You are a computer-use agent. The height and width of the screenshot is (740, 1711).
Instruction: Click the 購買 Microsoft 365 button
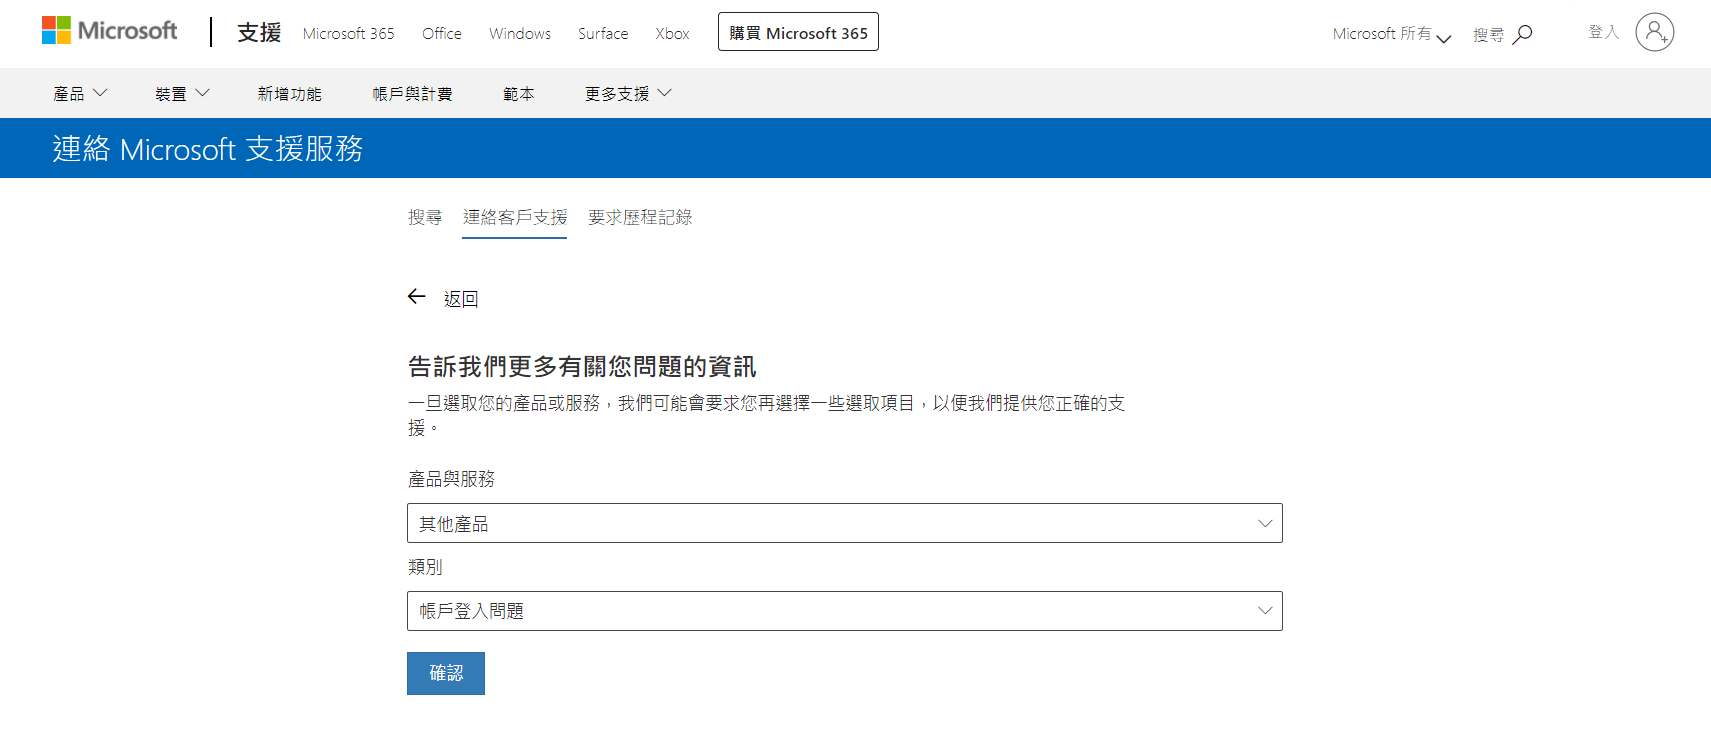(x=798, y=32)
